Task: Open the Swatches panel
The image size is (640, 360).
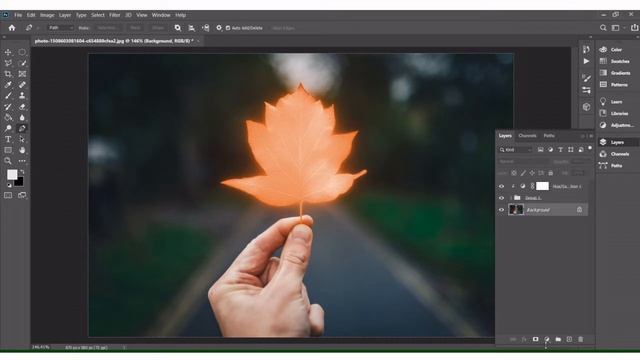Action: 615,61
